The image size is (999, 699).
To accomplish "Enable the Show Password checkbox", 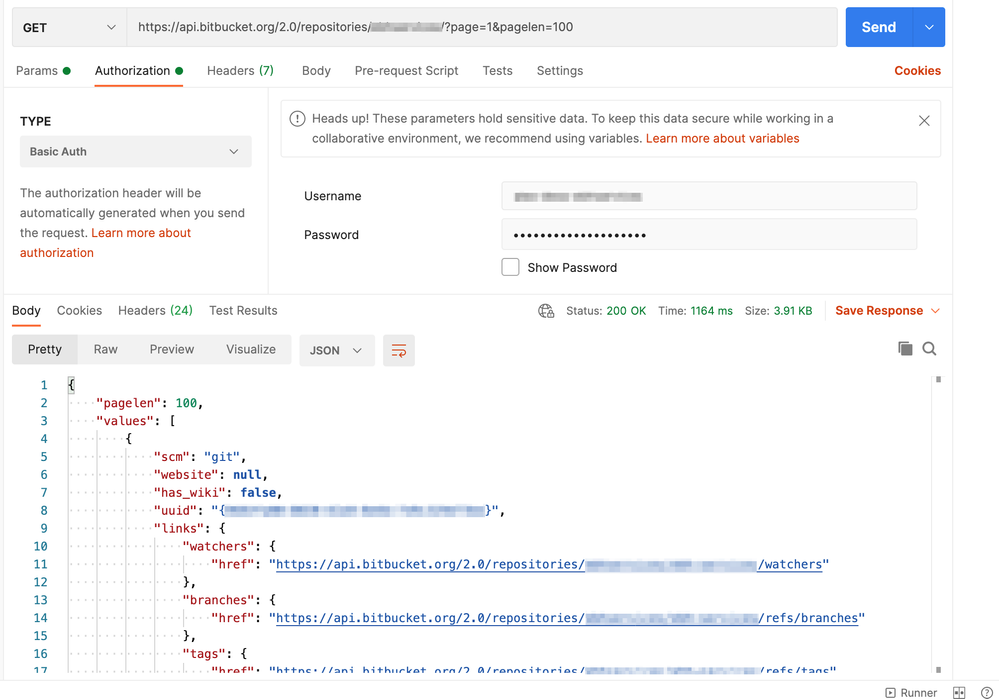I will pyautogui.click(x=510, y=267).
